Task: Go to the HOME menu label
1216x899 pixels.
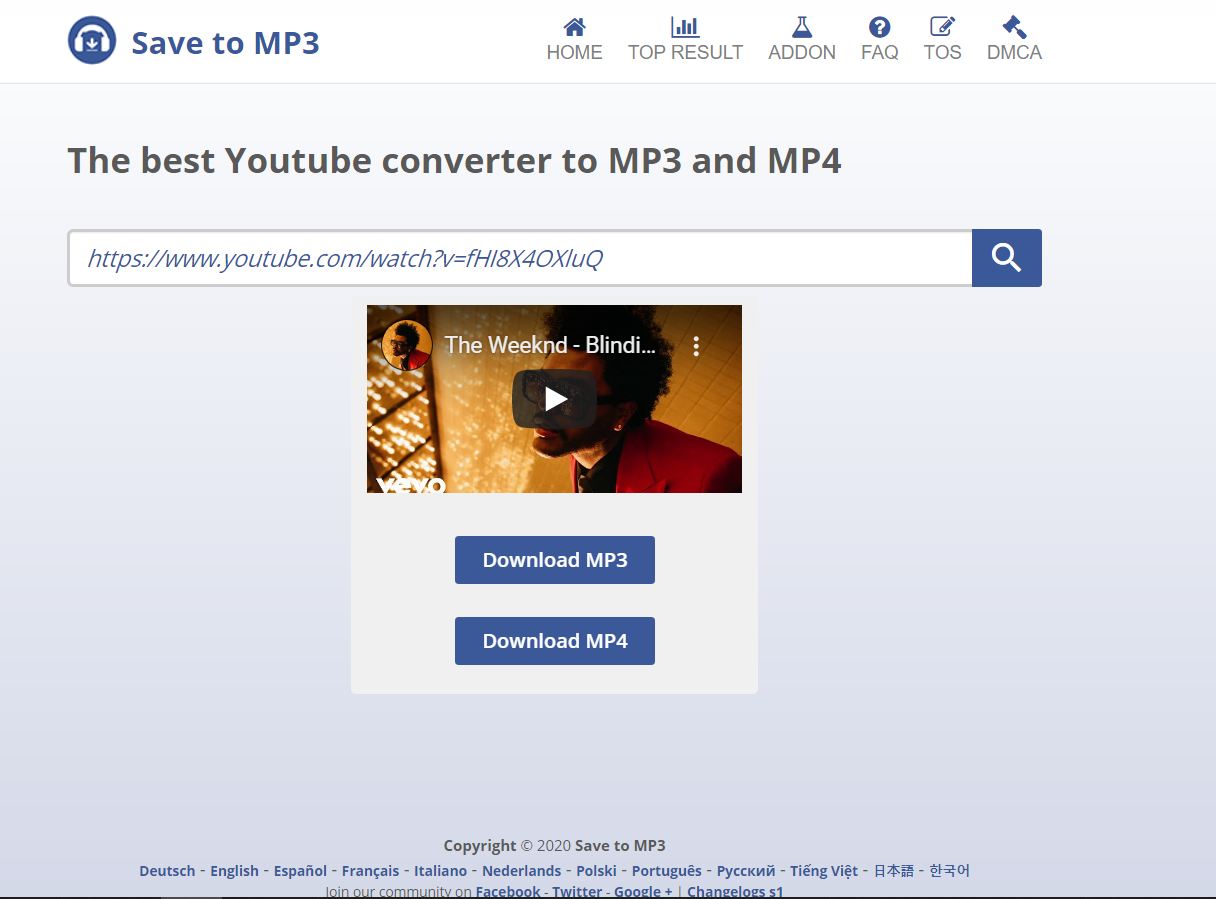Action: [x=574, y=52]
